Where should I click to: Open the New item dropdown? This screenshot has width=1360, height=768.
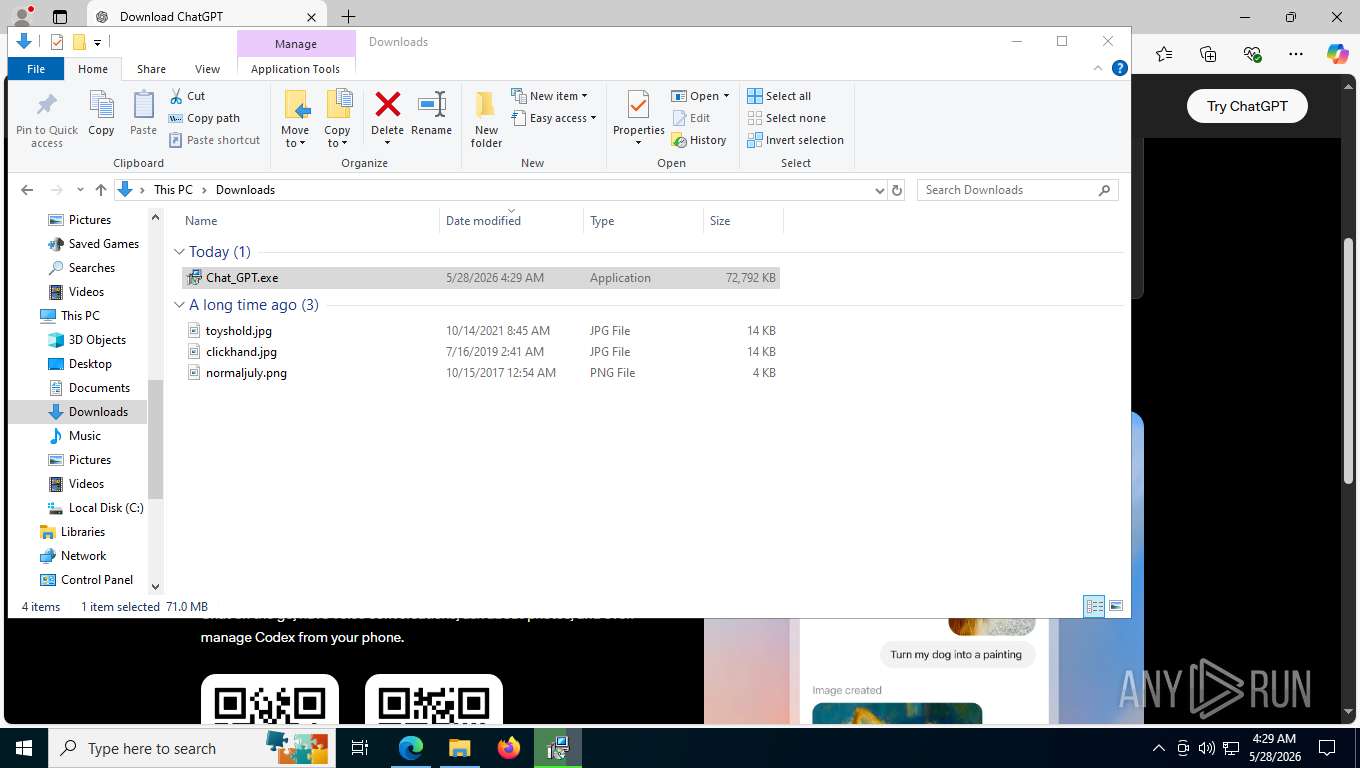(549, 96)
